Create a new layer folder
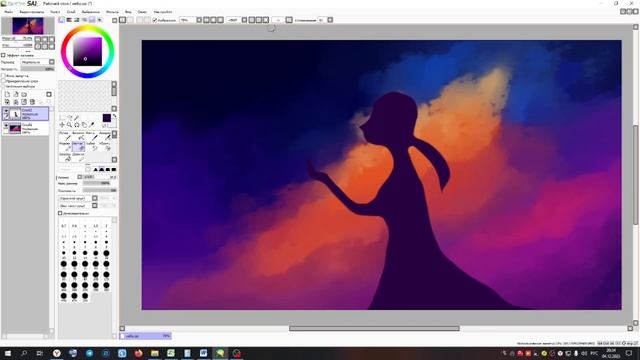Image resolution: width=640 pixels, height=360 pixels. 24,94
